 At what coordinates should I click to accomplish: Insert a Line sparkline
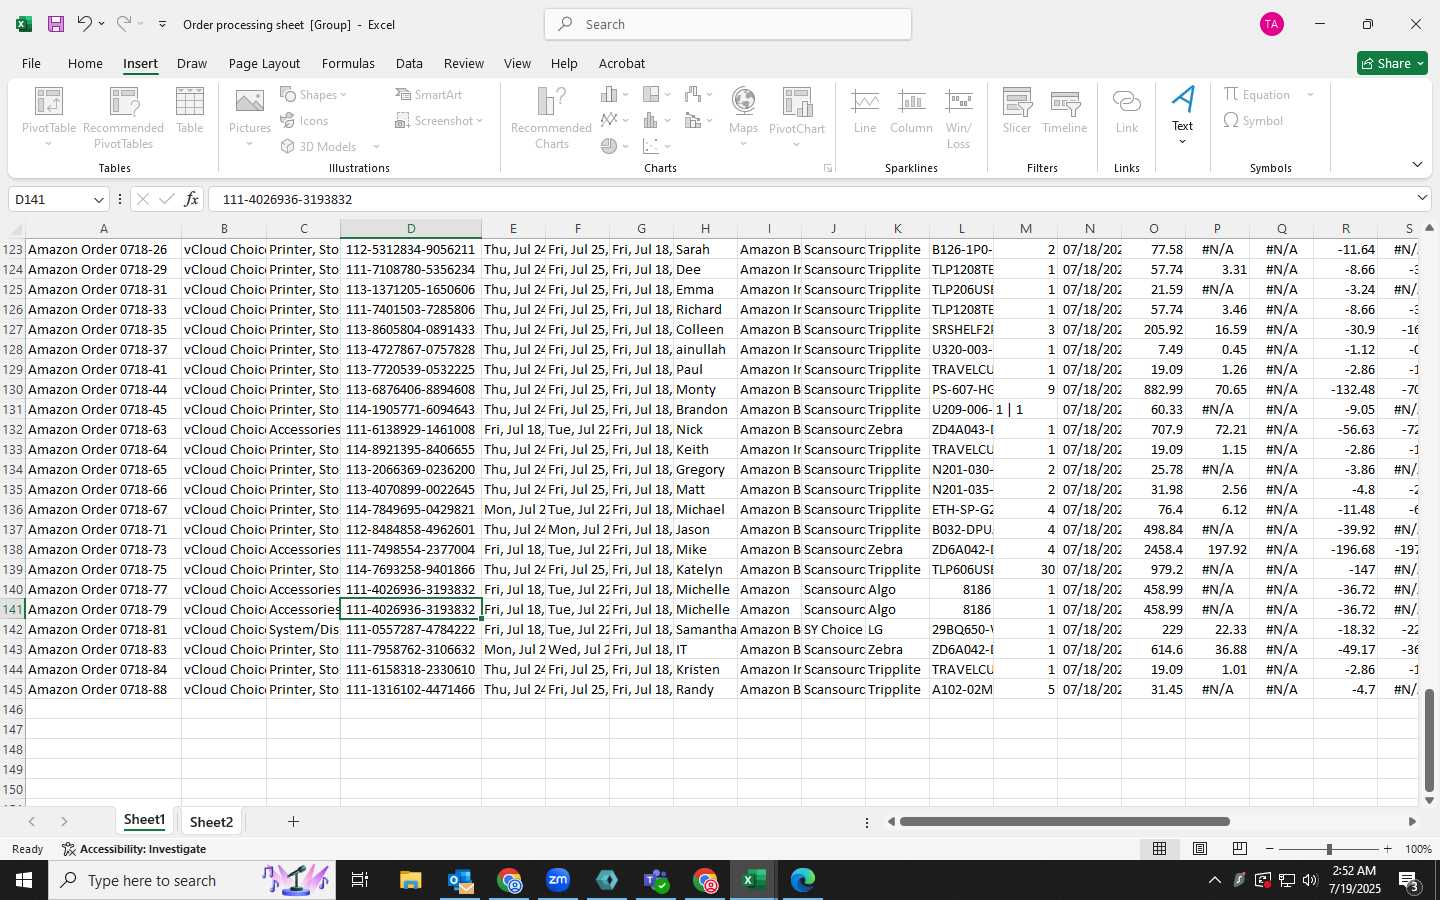[865, 112]
